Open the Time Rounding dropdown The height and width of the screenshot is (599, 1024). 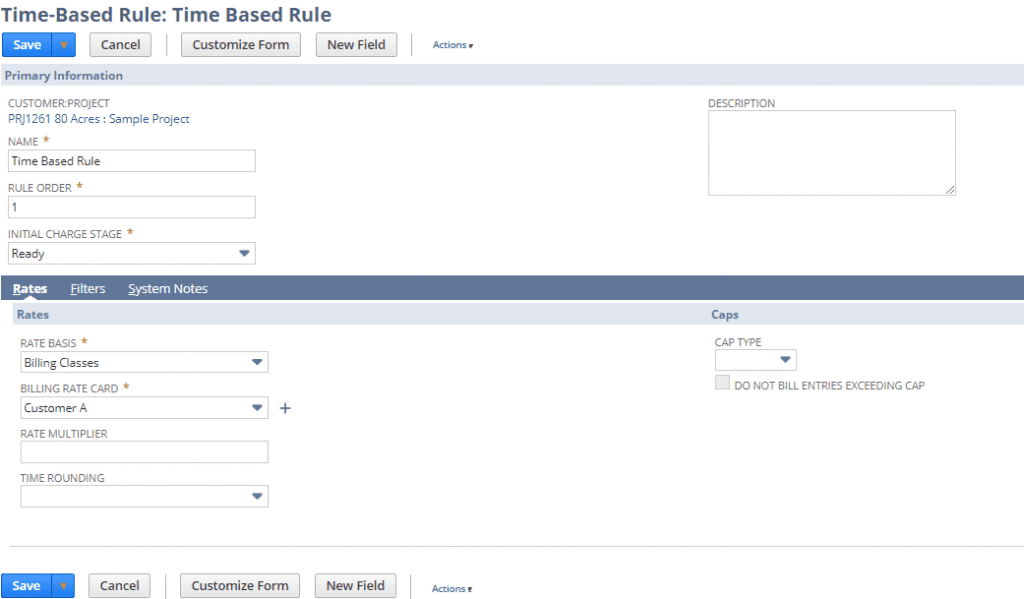(257, 496)
